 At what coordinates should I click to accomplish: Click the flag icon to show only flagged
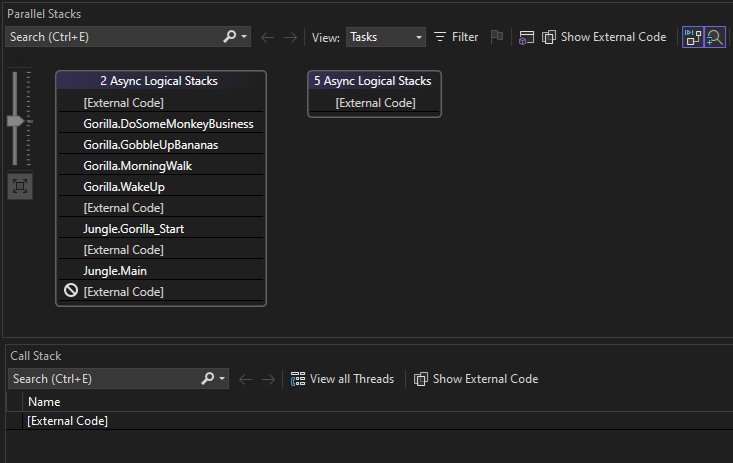coord(497,37)
